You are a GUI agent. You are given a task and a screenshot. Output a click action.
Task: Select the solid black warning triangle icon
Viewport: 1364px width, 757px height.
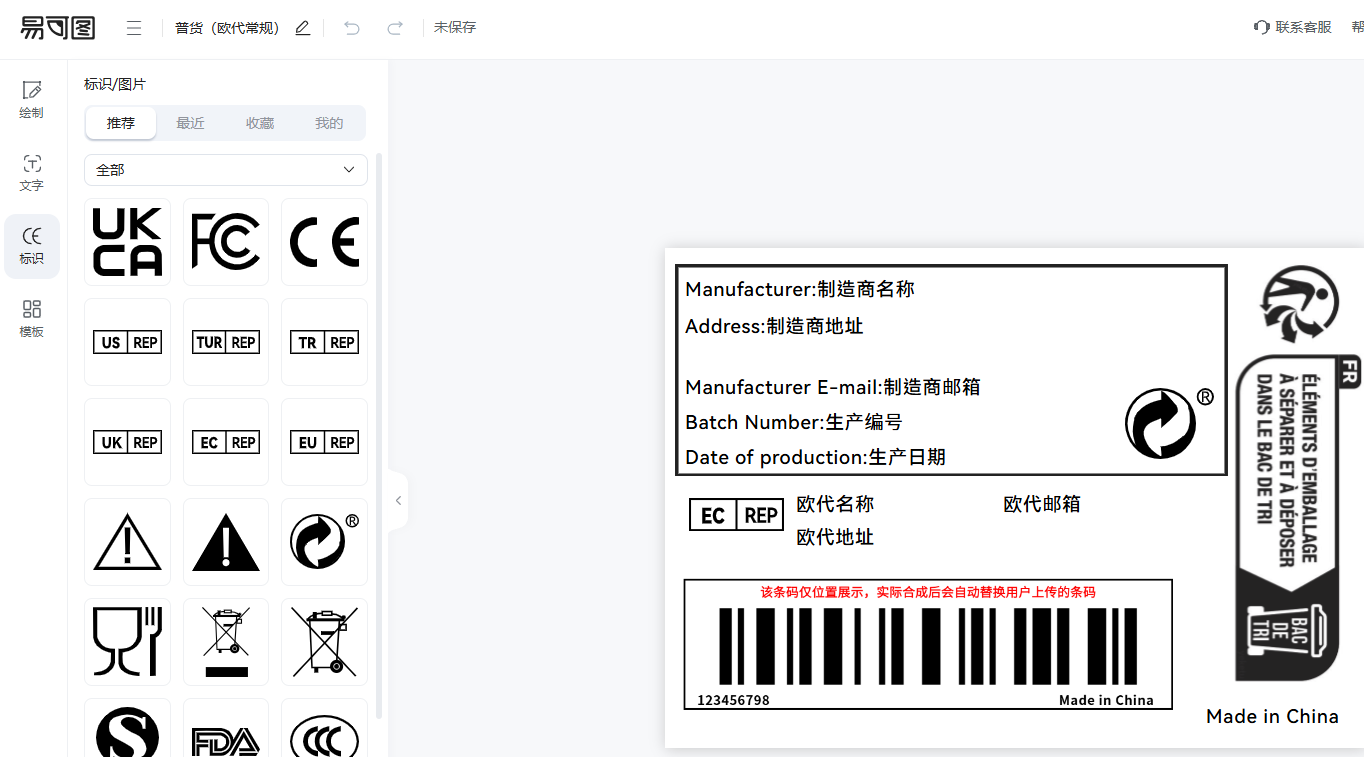[x=226, y=542]
